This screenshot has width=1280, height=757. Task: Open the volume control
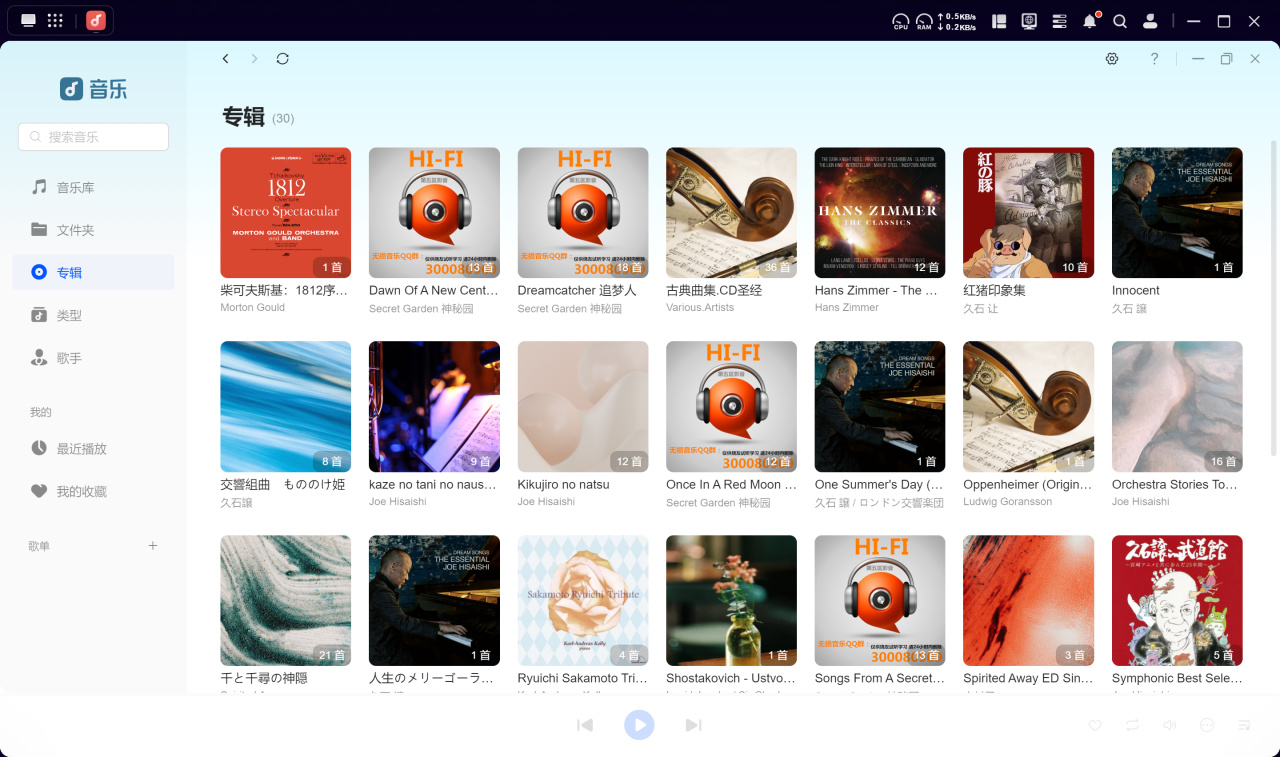click(1169, 725)
